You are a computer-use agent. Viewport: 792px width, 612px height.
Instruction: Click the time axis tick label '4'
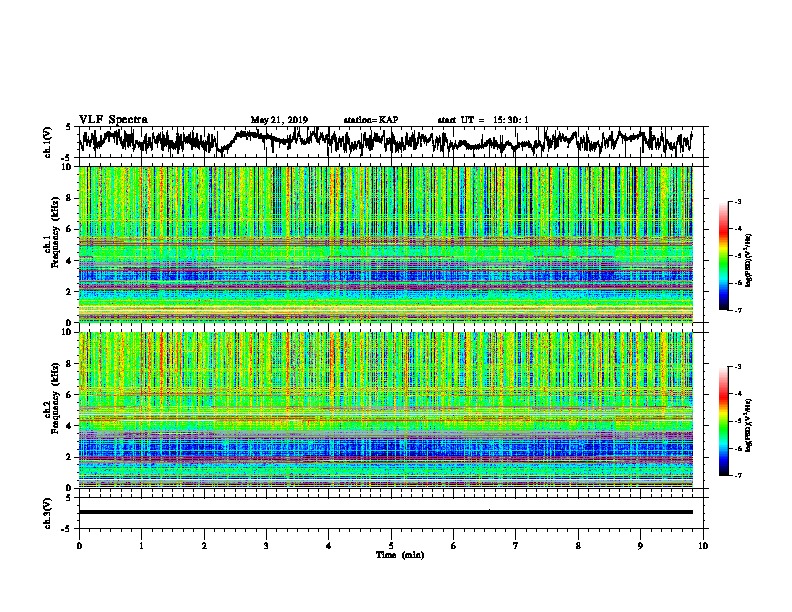(329, 546)
